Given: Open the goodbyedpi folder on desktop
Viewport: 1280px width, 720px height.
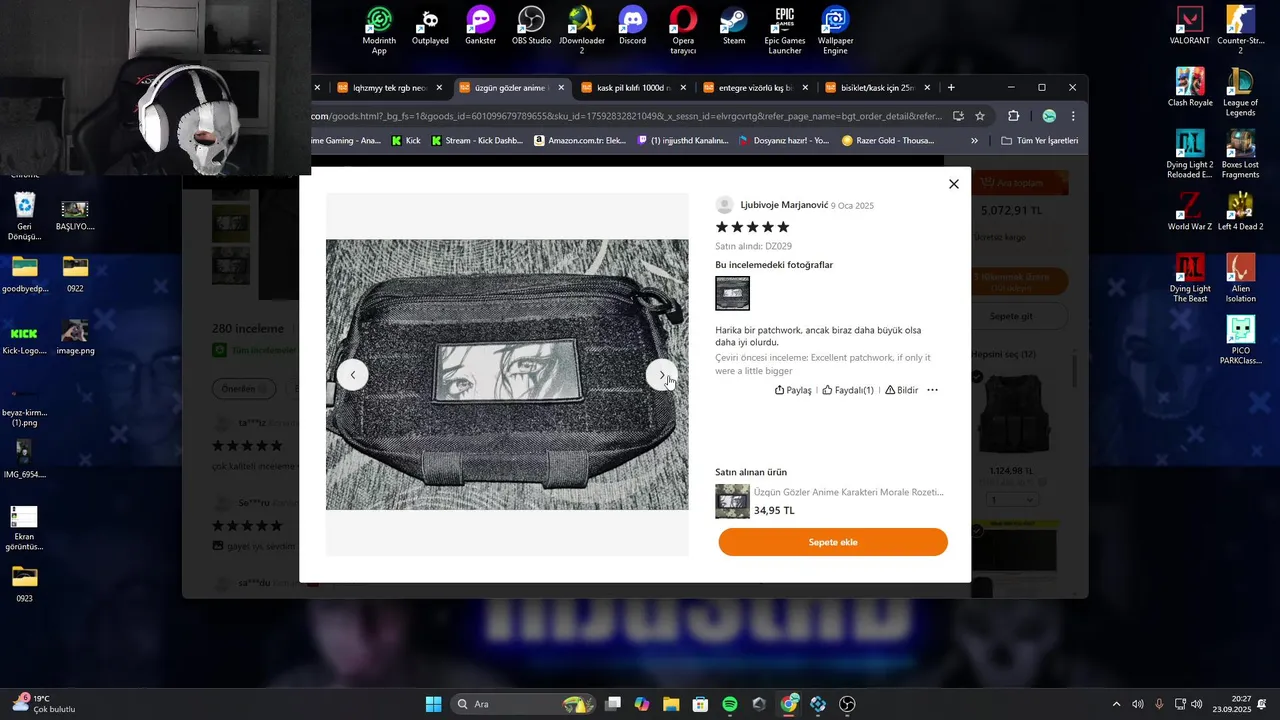Looking at the screenshot, I should [x=24, y=274].
